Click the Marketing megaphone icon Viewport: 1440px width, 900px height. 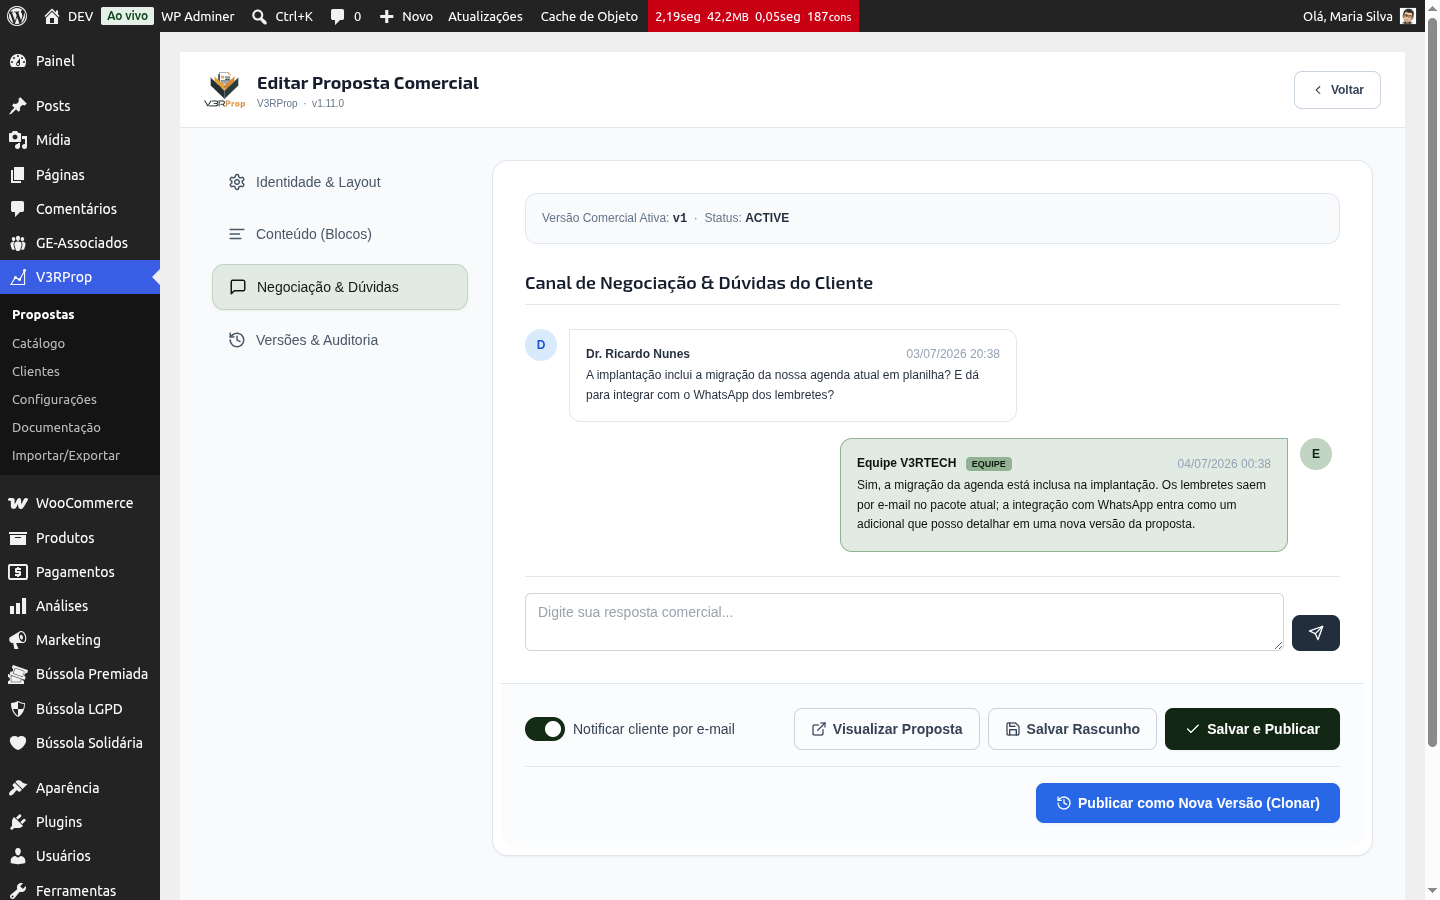(18, 640)
